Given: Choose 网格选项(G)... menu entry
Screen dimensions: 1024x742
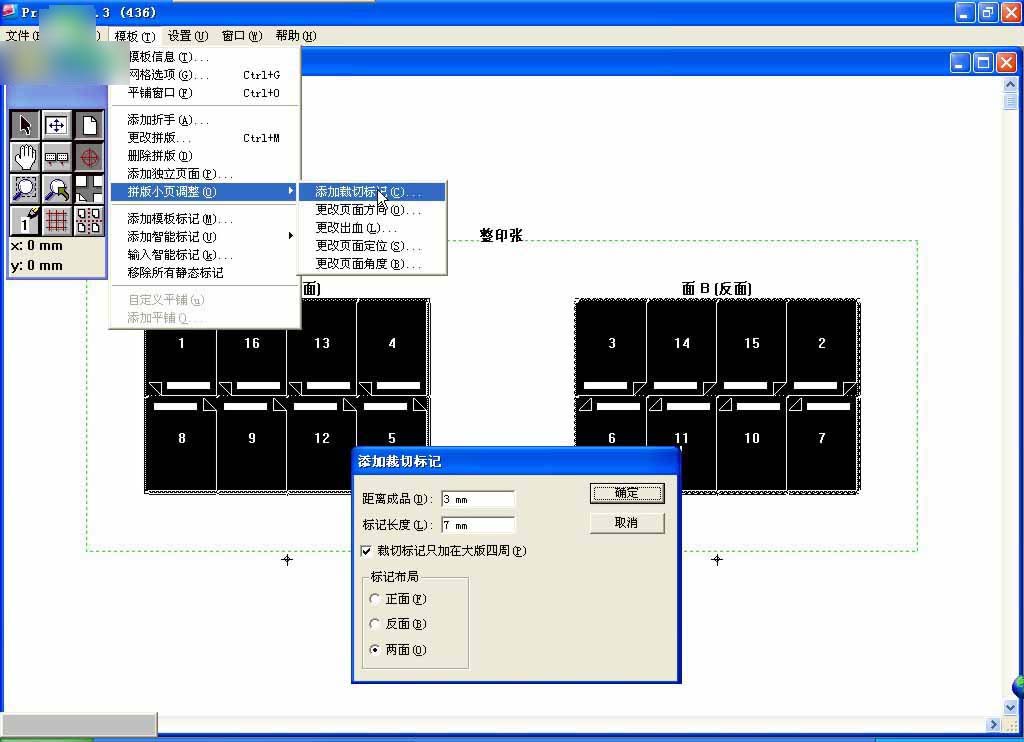Looking at the screenshot, I should click(204, 74).
